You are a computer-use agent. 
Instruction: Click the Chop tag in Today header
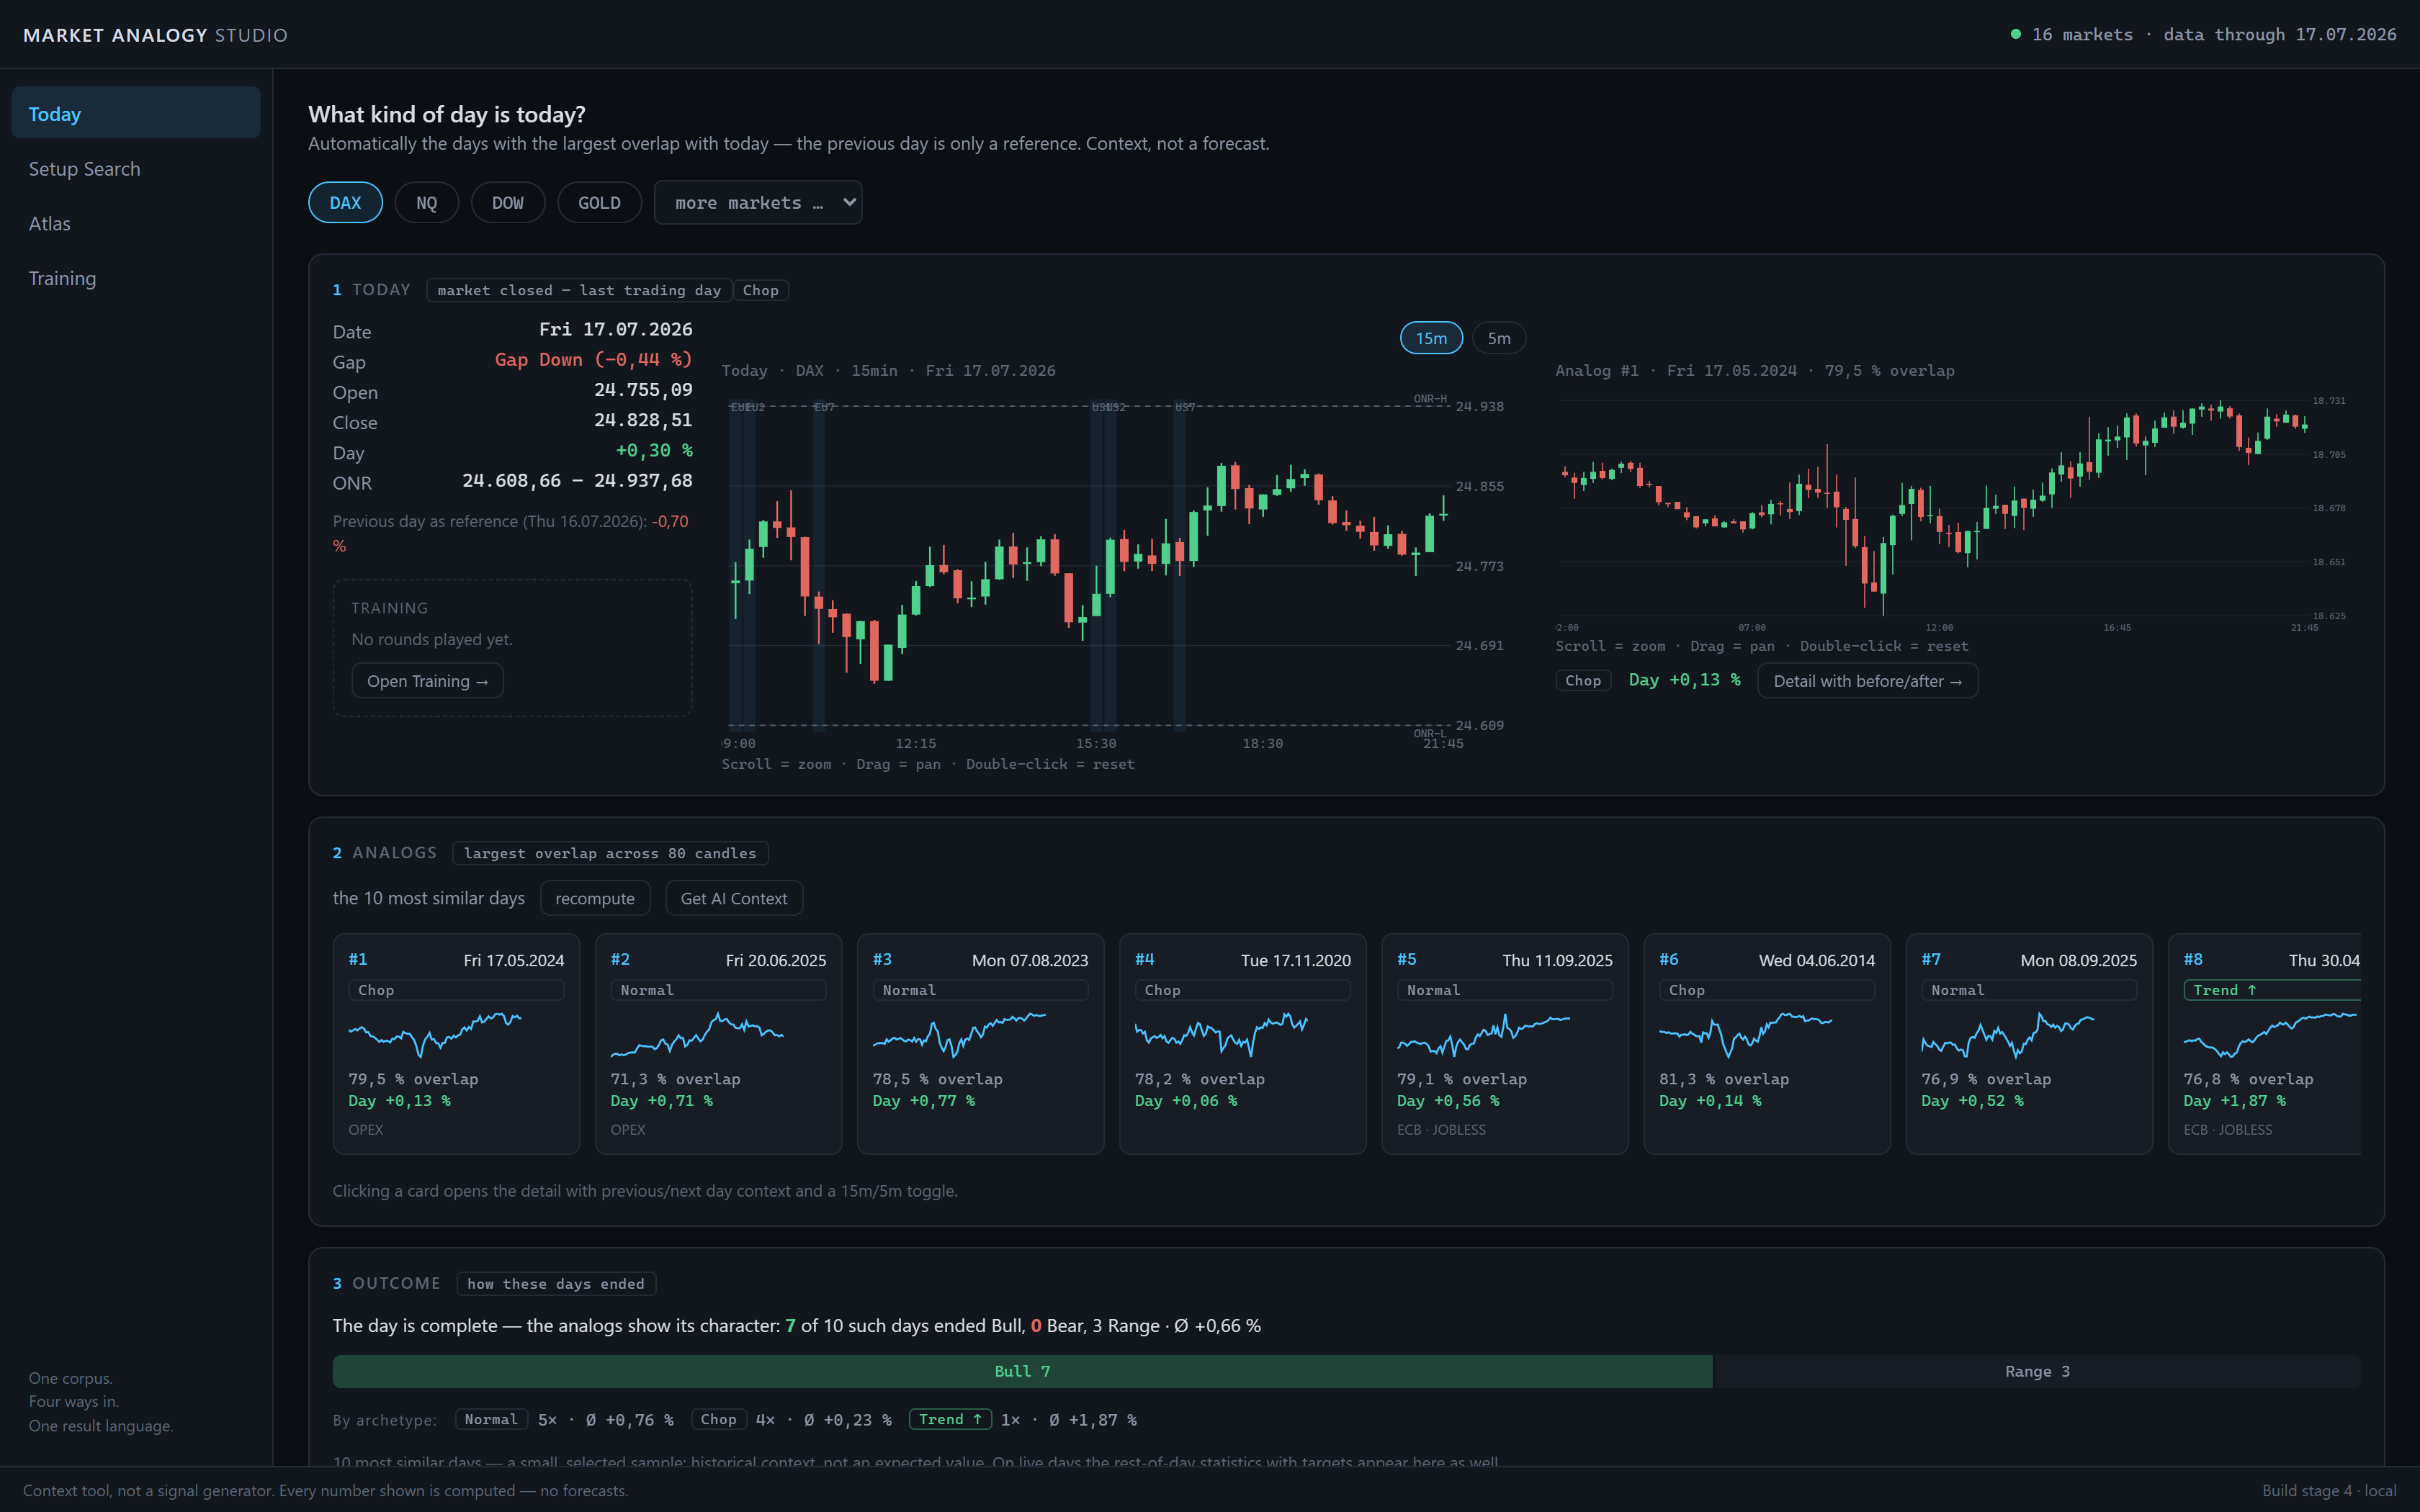coord(760,290)
